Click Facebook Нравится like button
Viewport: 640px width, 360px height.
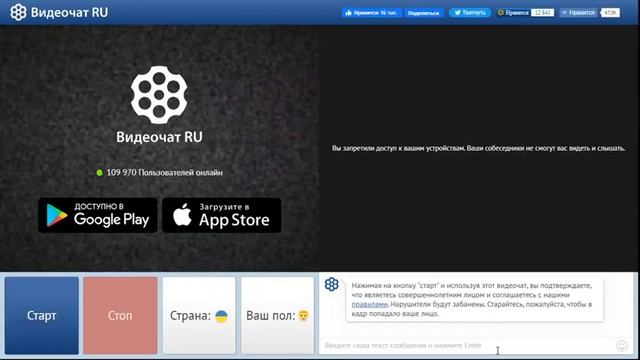pyautogui.click(x=371, y=13)
